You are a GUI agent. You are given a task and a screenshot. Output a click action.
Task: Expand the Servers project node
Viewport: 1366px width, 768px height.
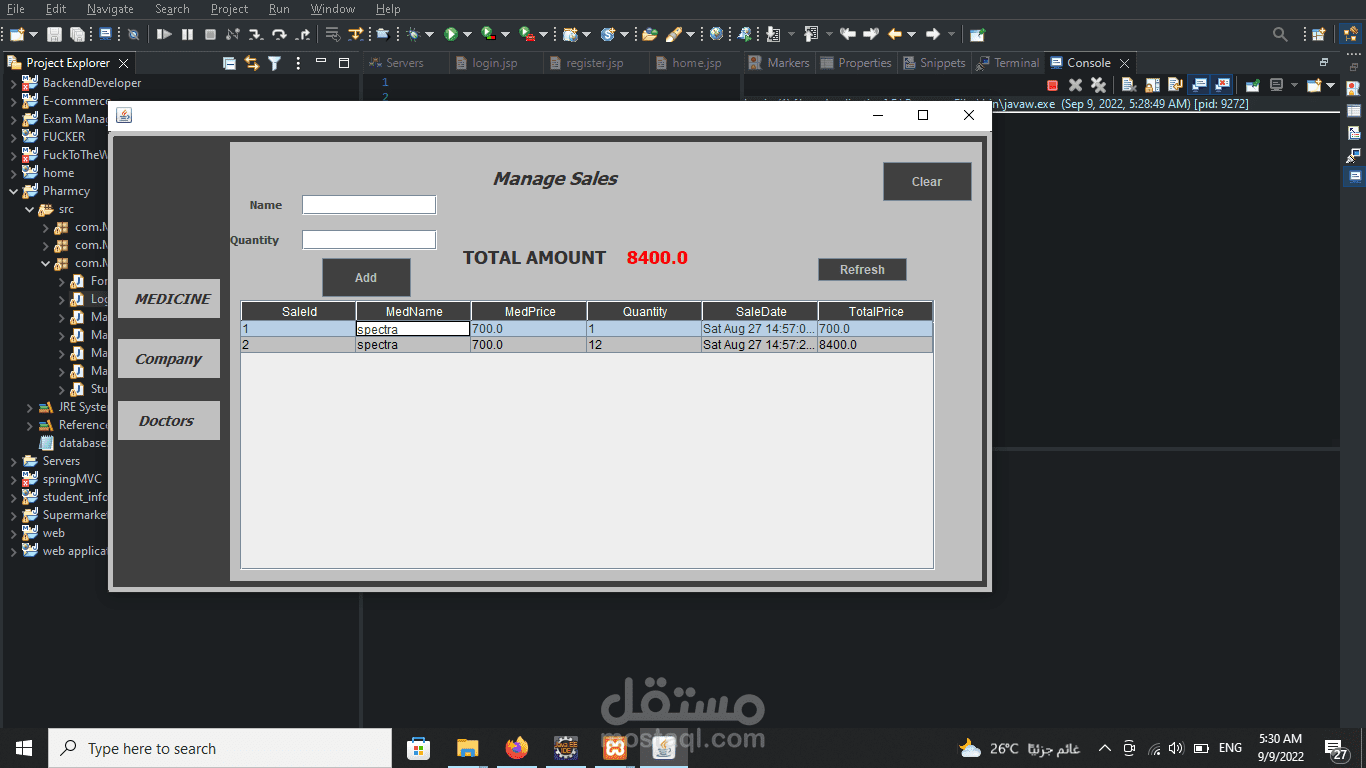tap(13, 461)
